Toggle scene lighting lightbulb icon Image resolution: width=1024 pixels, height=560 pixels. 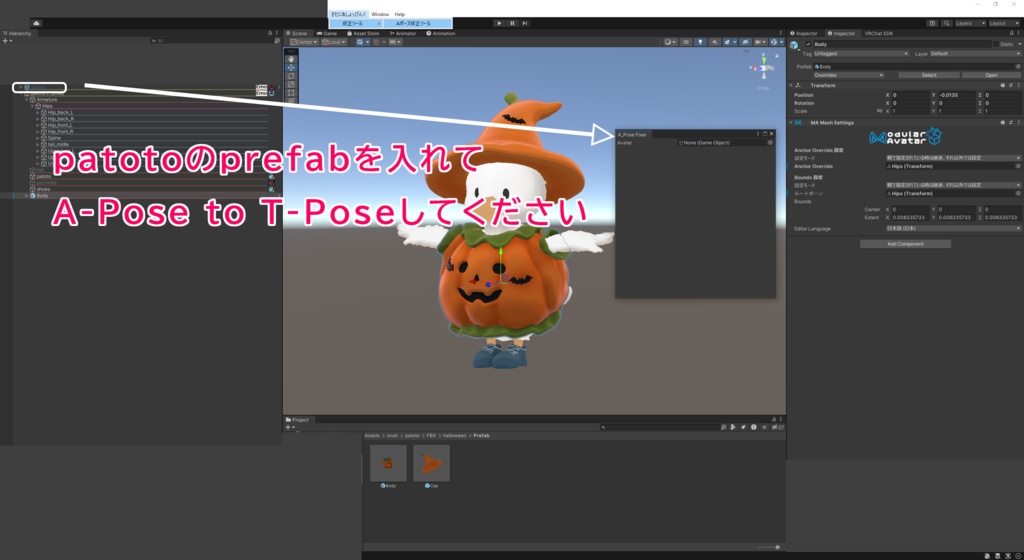point(700,42)
